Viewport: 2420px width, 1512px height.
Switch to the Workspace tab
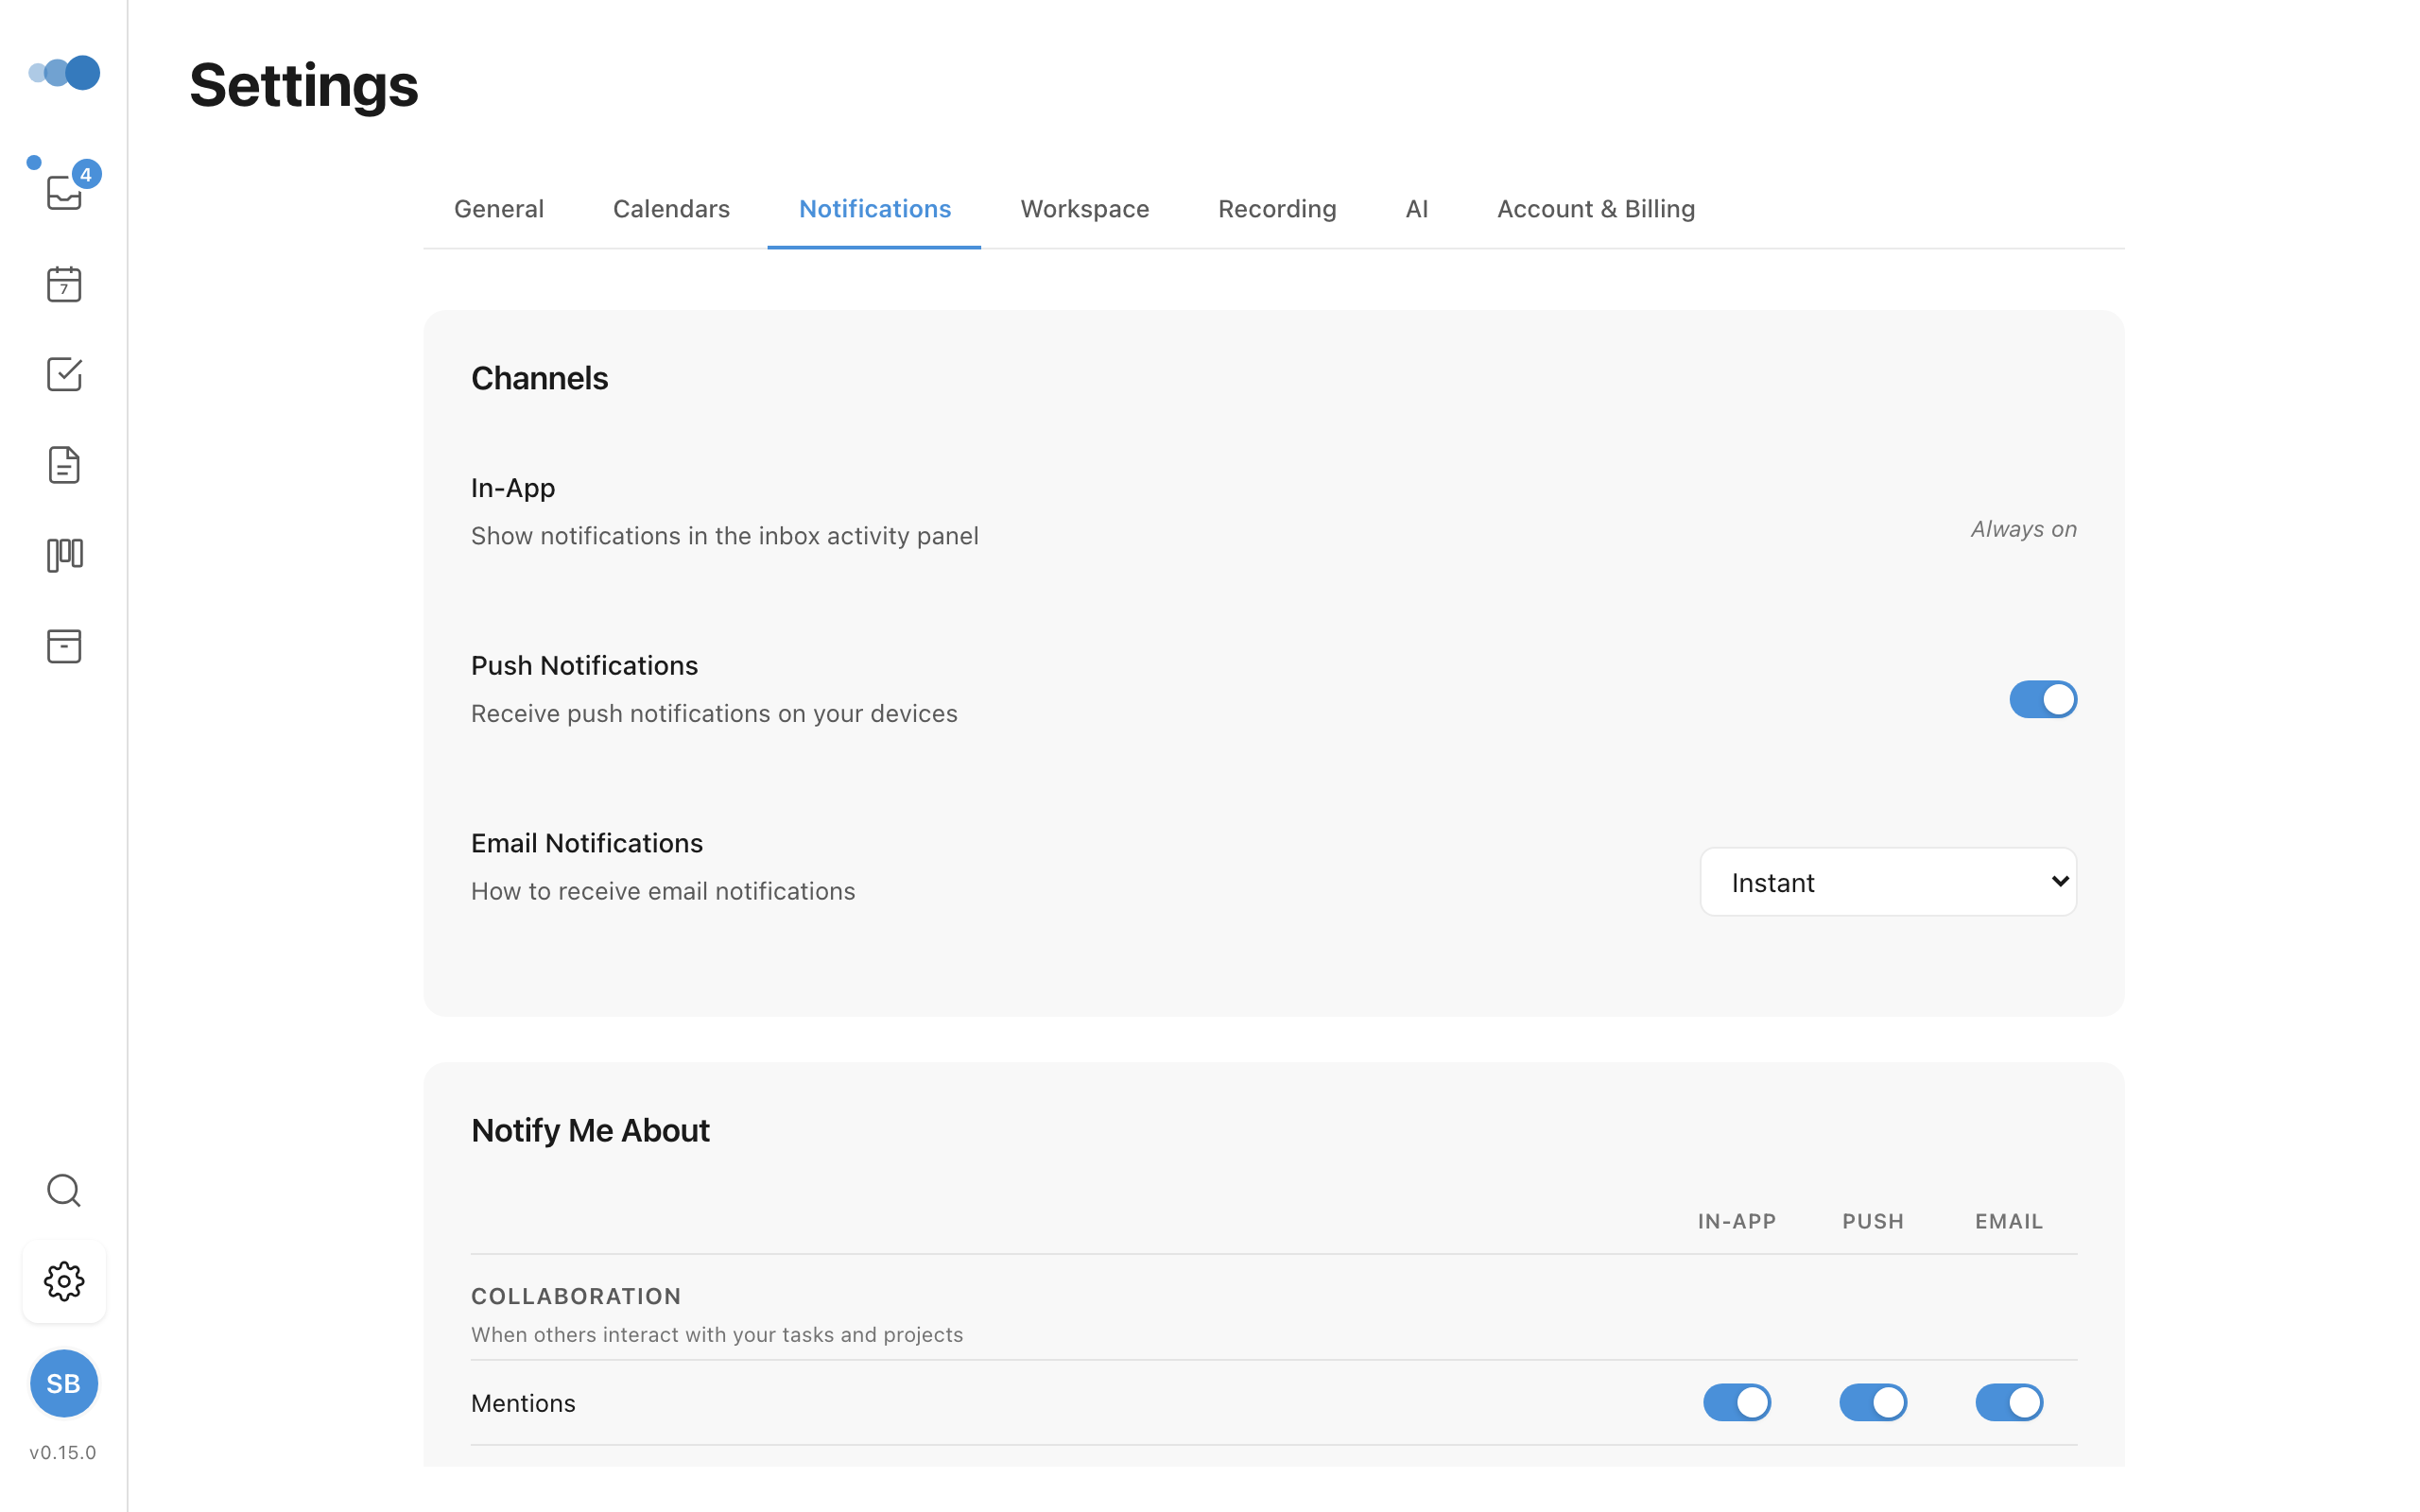coord(1084,209)
